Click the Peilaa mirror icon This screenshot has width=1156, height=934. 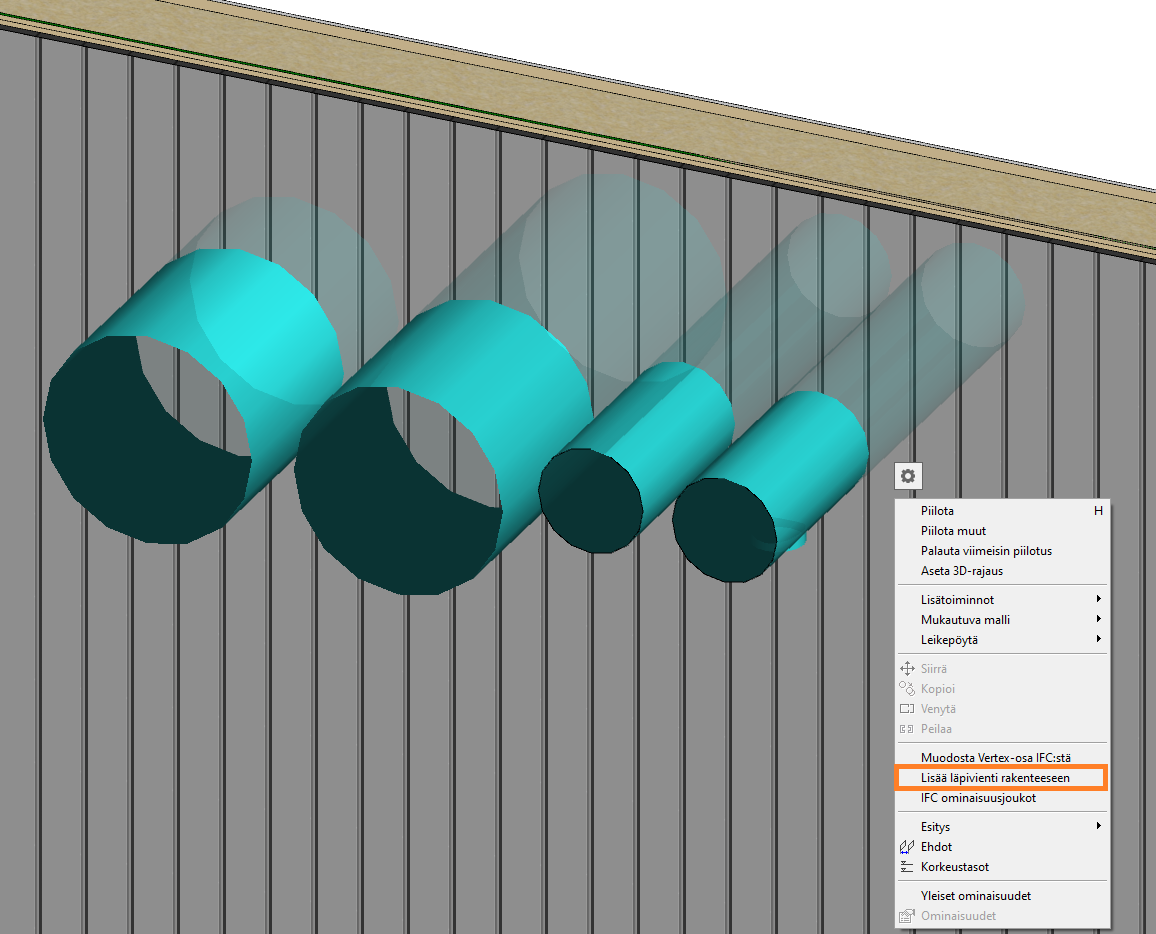(907, 729)
